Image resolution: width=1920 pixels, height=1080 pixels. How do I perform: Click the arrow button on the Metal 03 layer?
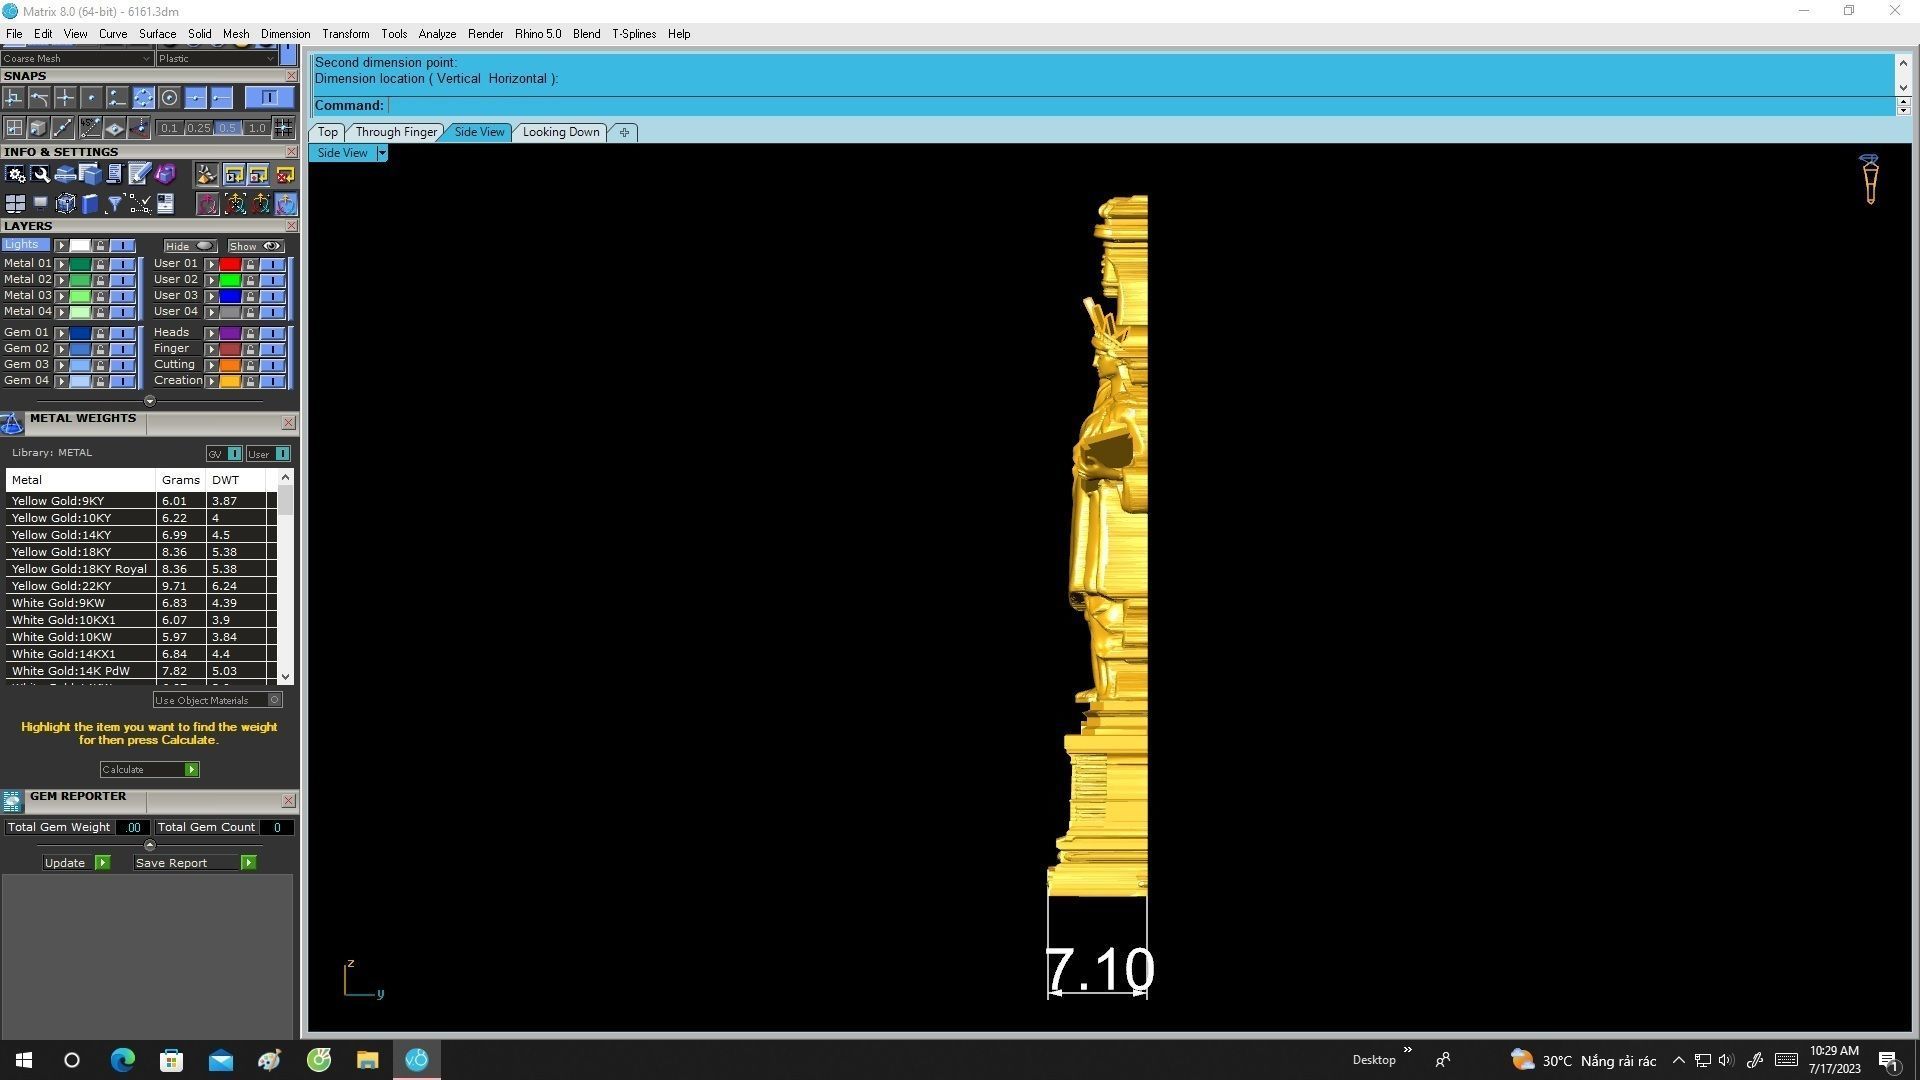(x=61, y=296)
